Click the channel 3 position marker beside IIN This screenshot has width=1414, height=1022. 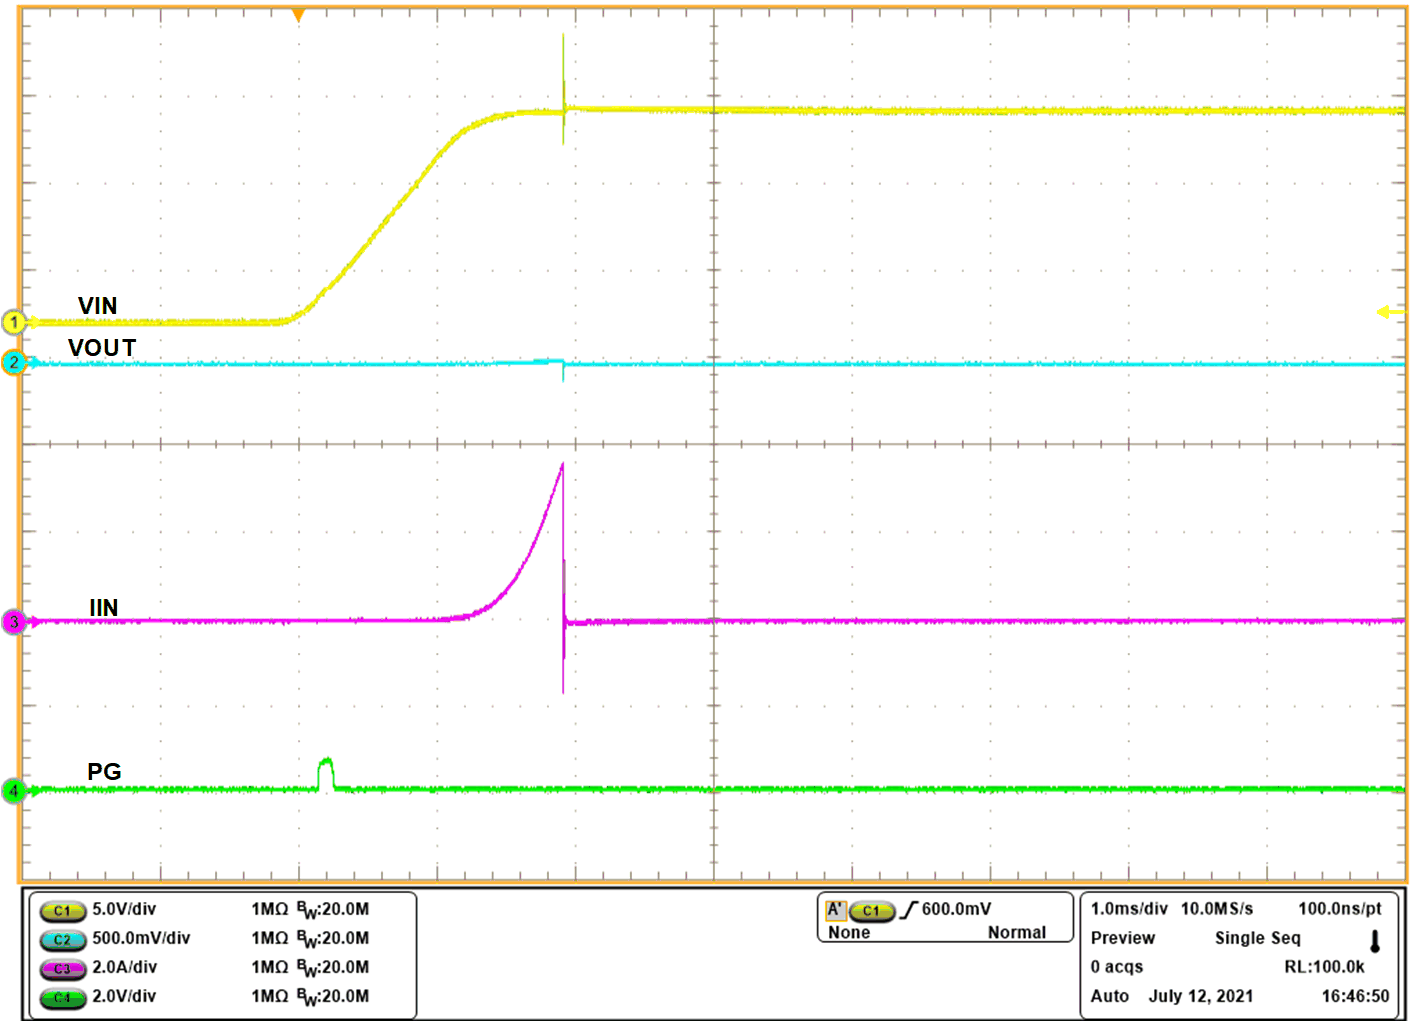click(x=14, y=622)
